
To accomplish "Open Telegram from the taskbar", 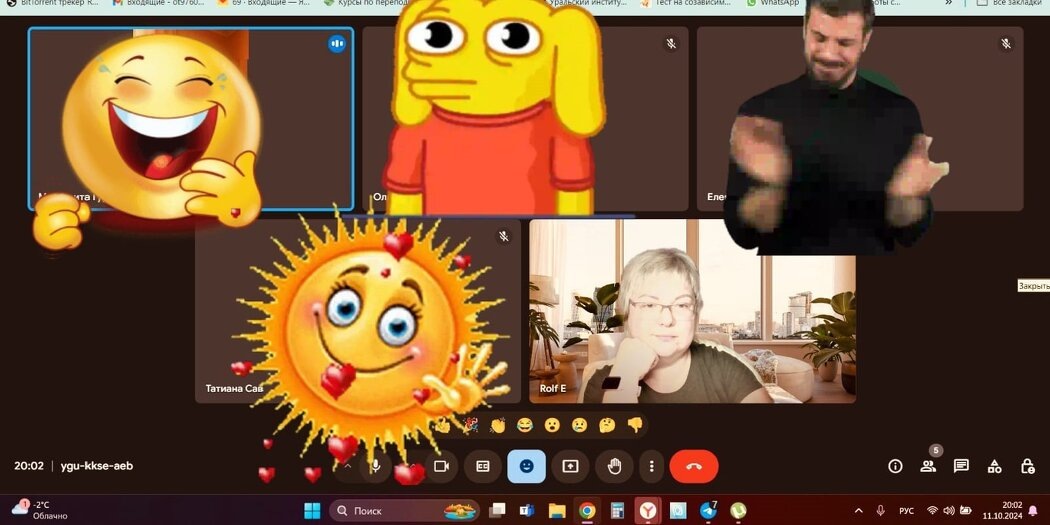I will coord(708,511).
